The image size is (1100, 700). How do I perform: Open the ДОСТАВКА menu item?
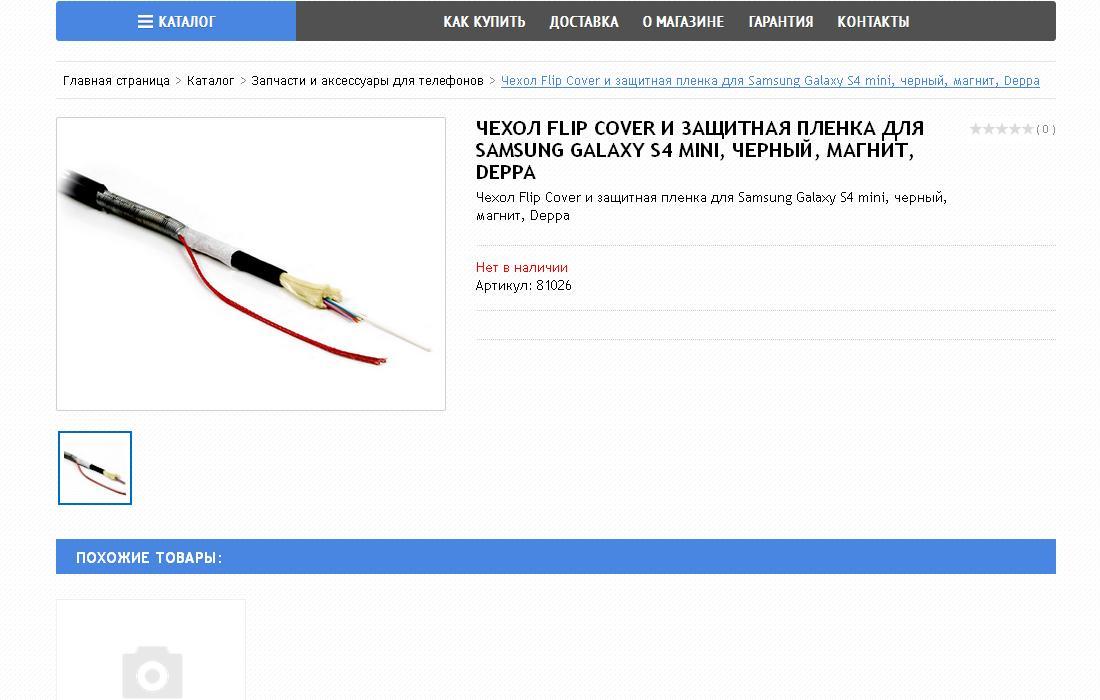pyautogui.click(x=584, y=22)
